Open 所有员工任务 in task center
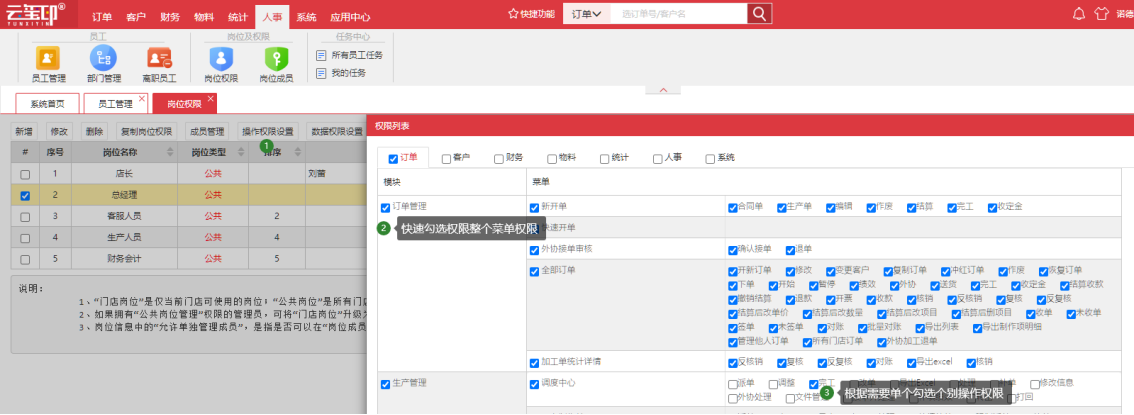Screen dimensions: 1134x415 (x=350, y=55)
